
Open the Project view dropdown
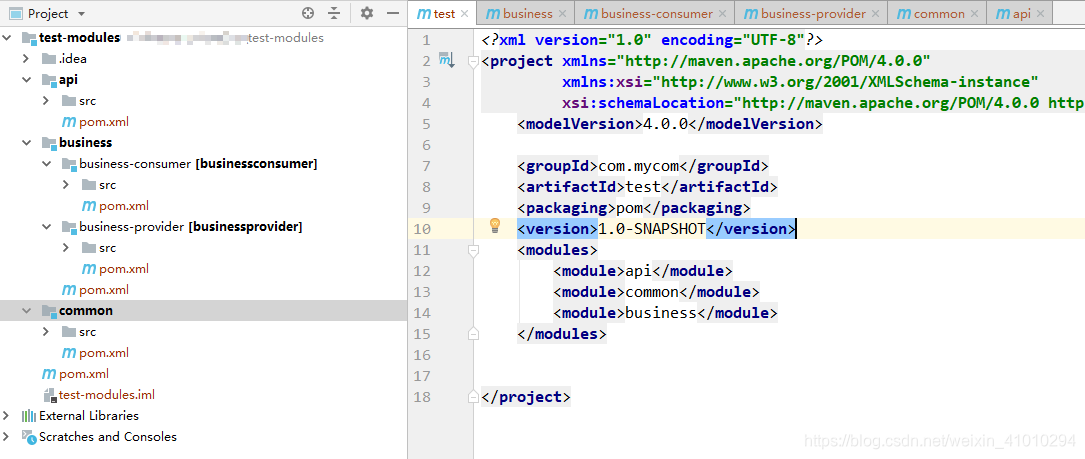click(81, 14)
